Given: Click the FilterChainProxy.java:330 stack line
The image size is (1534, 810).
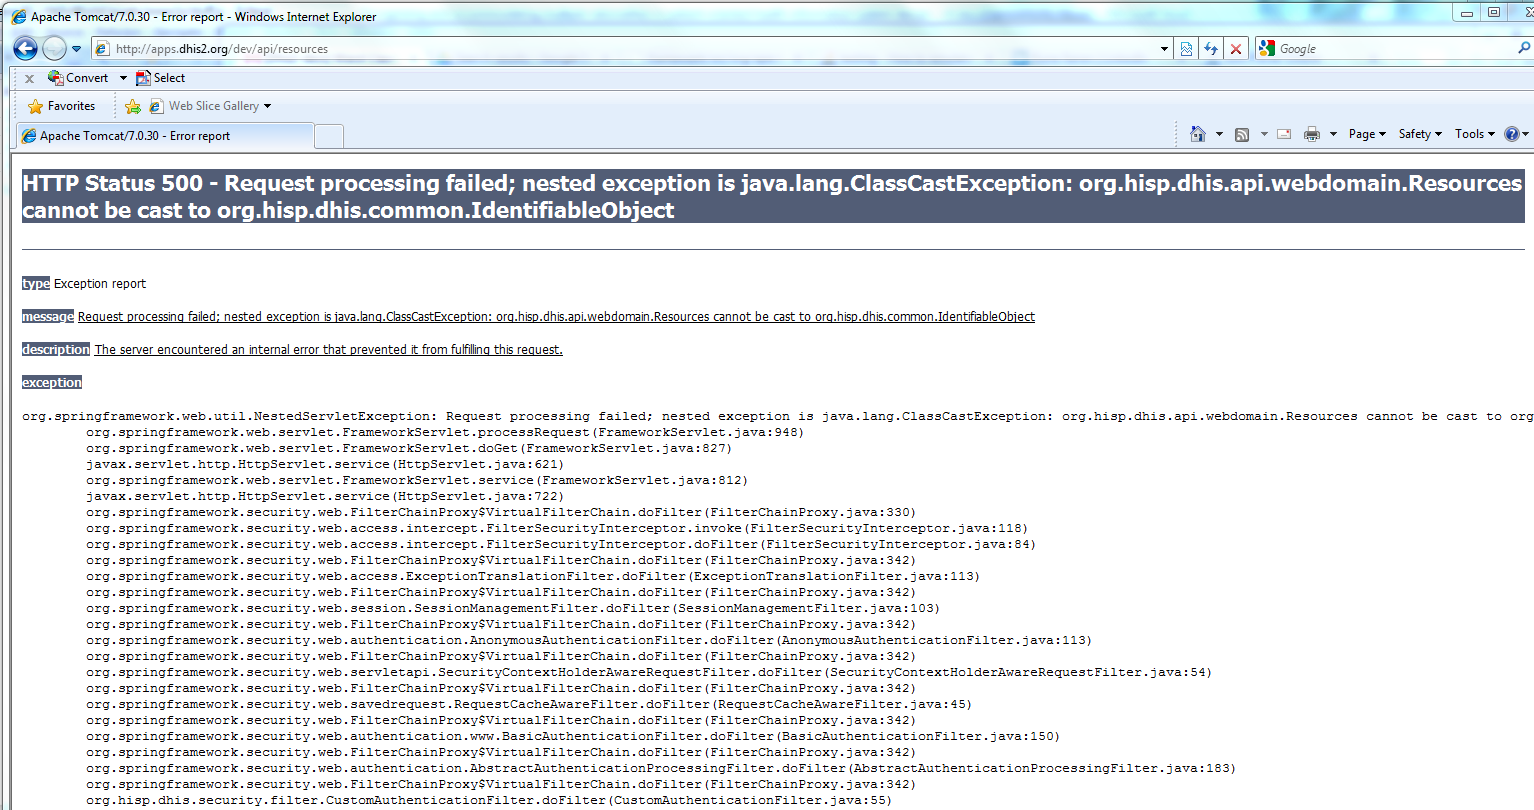Looking at the screenshot, I should 501,512.
